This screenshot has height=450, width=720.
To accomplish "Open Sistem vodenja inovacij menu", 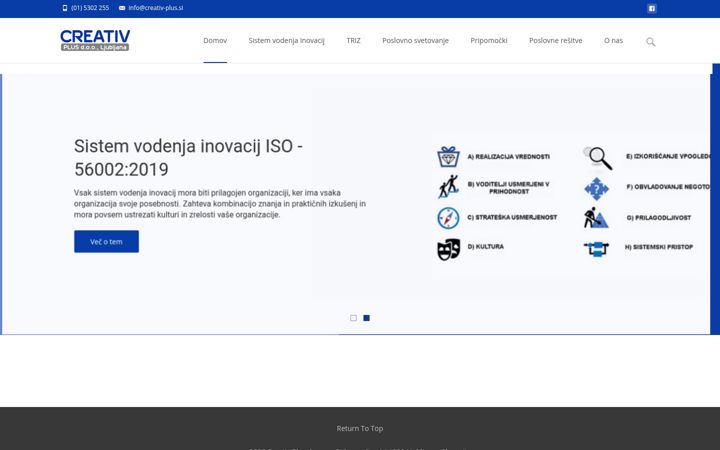I will click(x=287, y=40).
